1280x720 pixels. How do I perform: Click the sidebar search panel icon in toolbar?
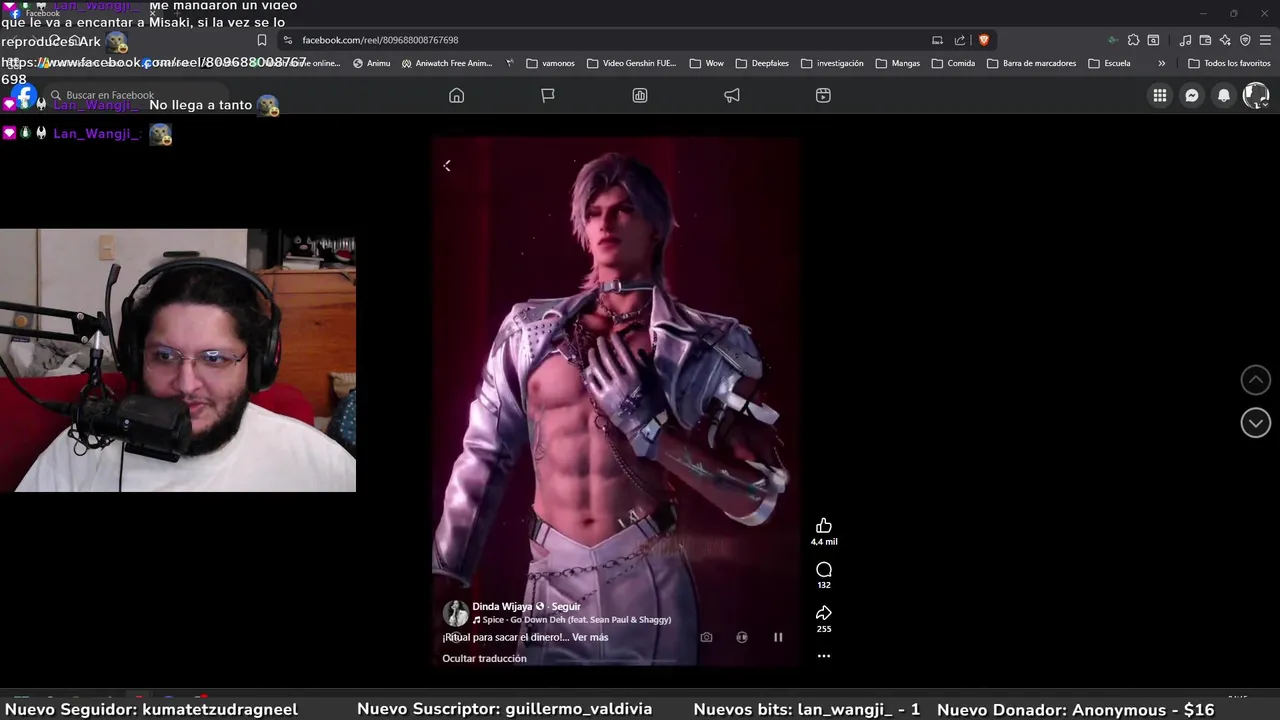[x=1153, y=40]
